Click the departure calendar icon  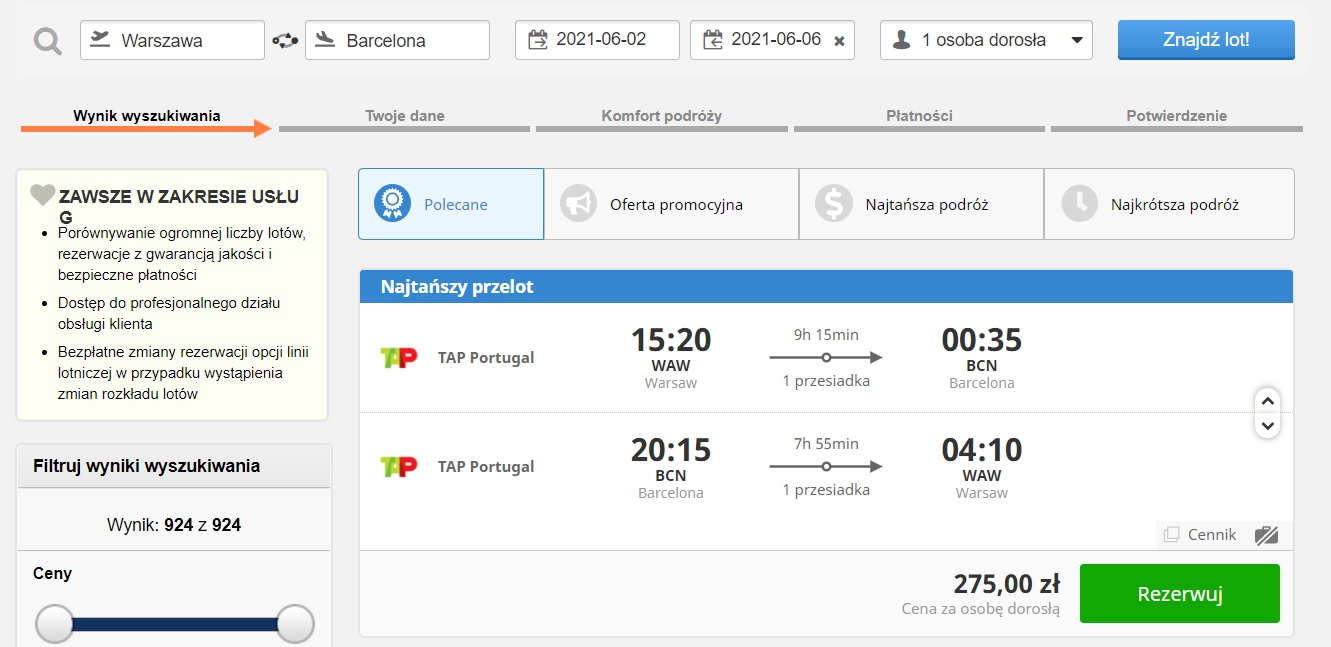coord(538,40)
